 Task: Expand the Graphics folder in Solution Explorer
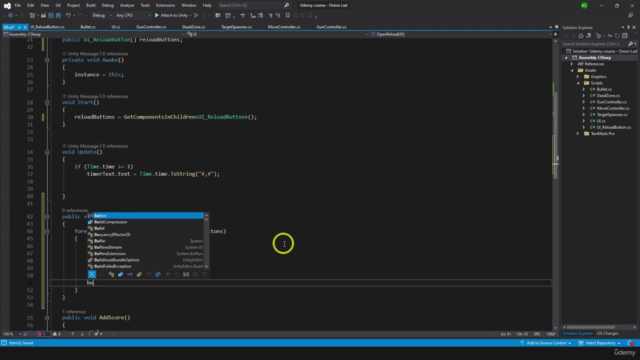tap(578, 77)
